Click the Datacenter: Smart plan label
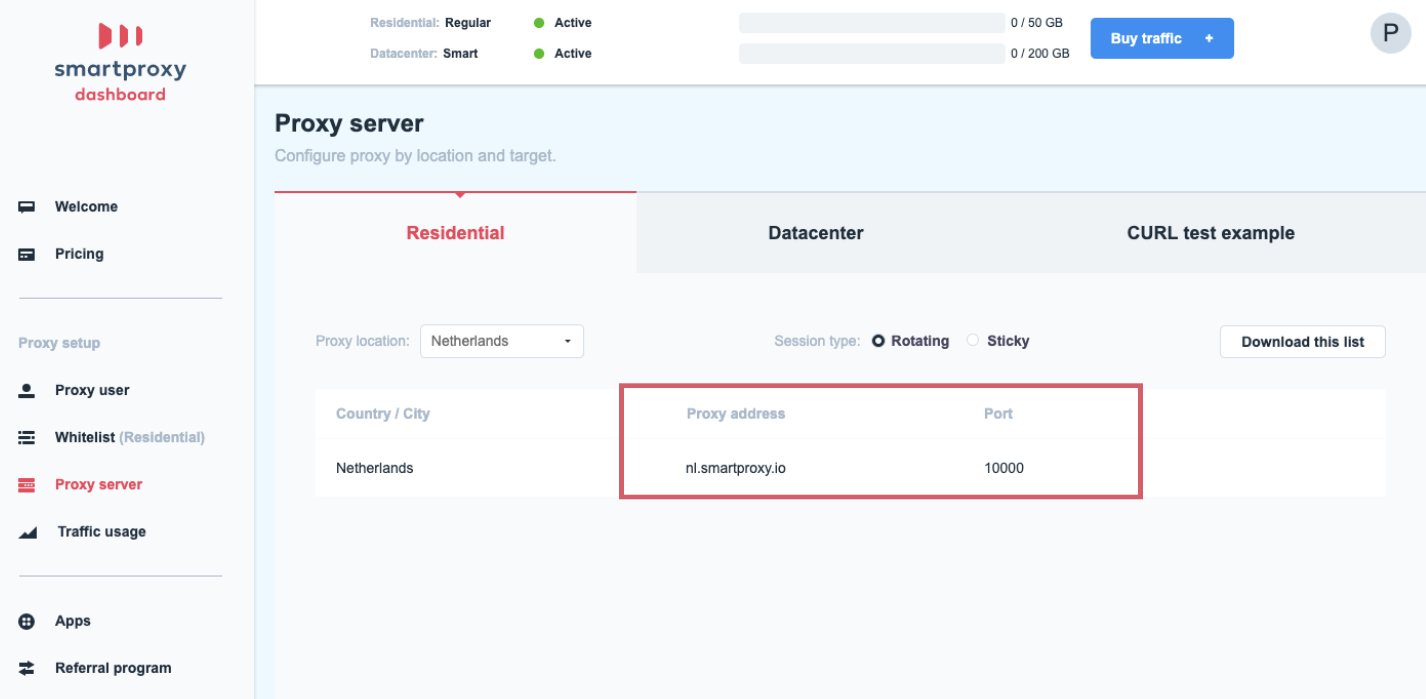Image resolution: width=1426 pixels, height=699 pixels. 424,54
